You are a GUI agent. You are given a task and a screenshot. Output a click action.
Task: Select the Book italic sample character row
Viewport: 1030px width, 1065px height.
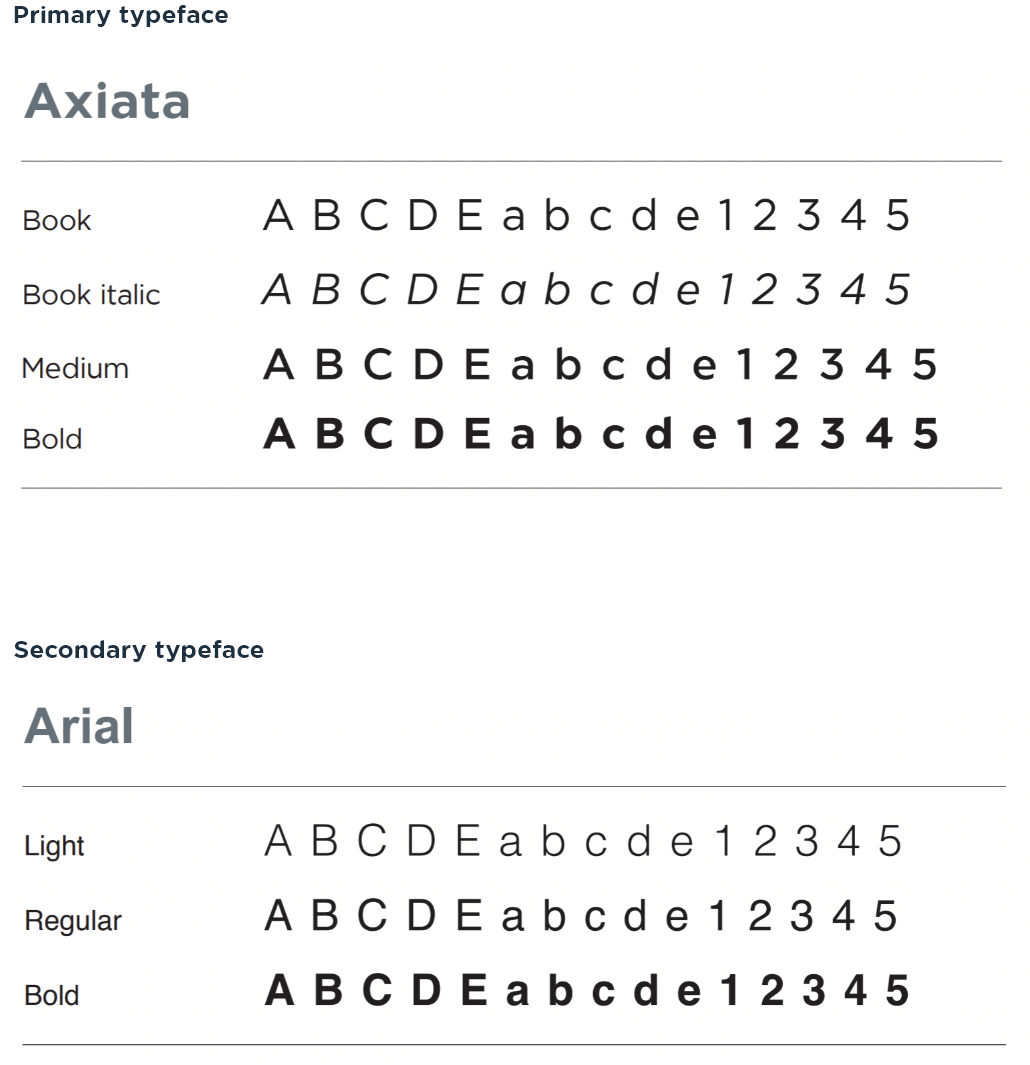tap(586, 290)
